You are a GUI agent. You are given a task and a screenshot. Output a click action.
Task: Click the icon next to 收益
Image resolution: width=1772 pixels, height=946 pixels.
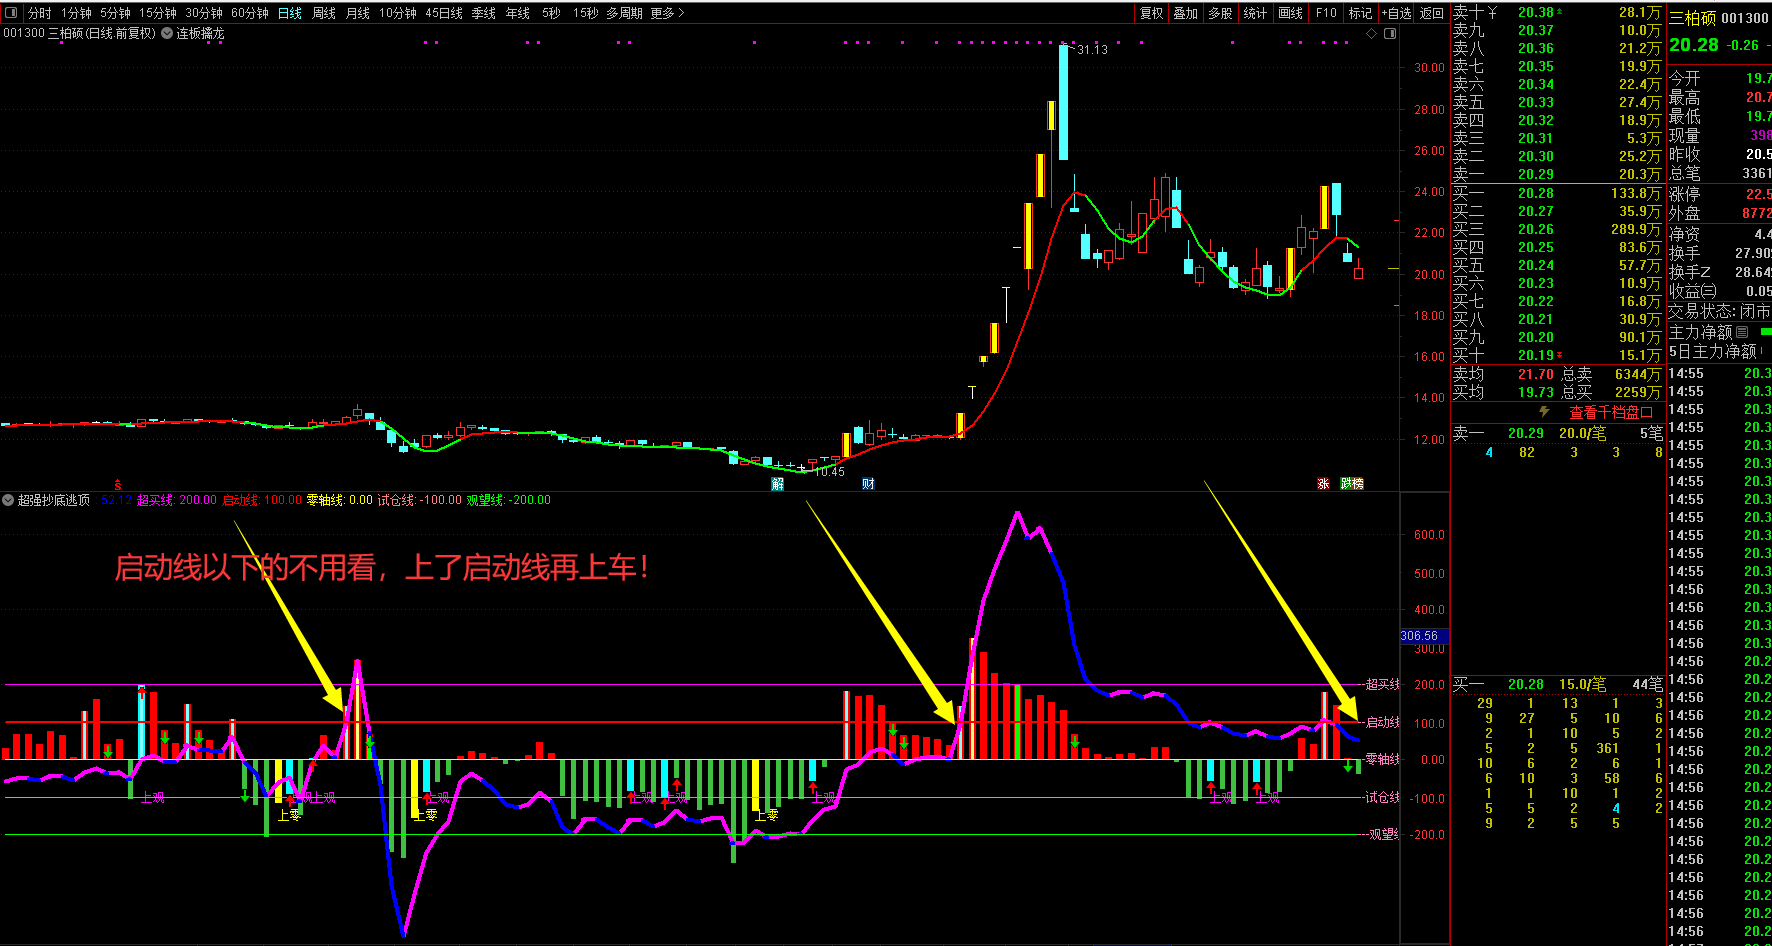click(x=1709, y=291)
